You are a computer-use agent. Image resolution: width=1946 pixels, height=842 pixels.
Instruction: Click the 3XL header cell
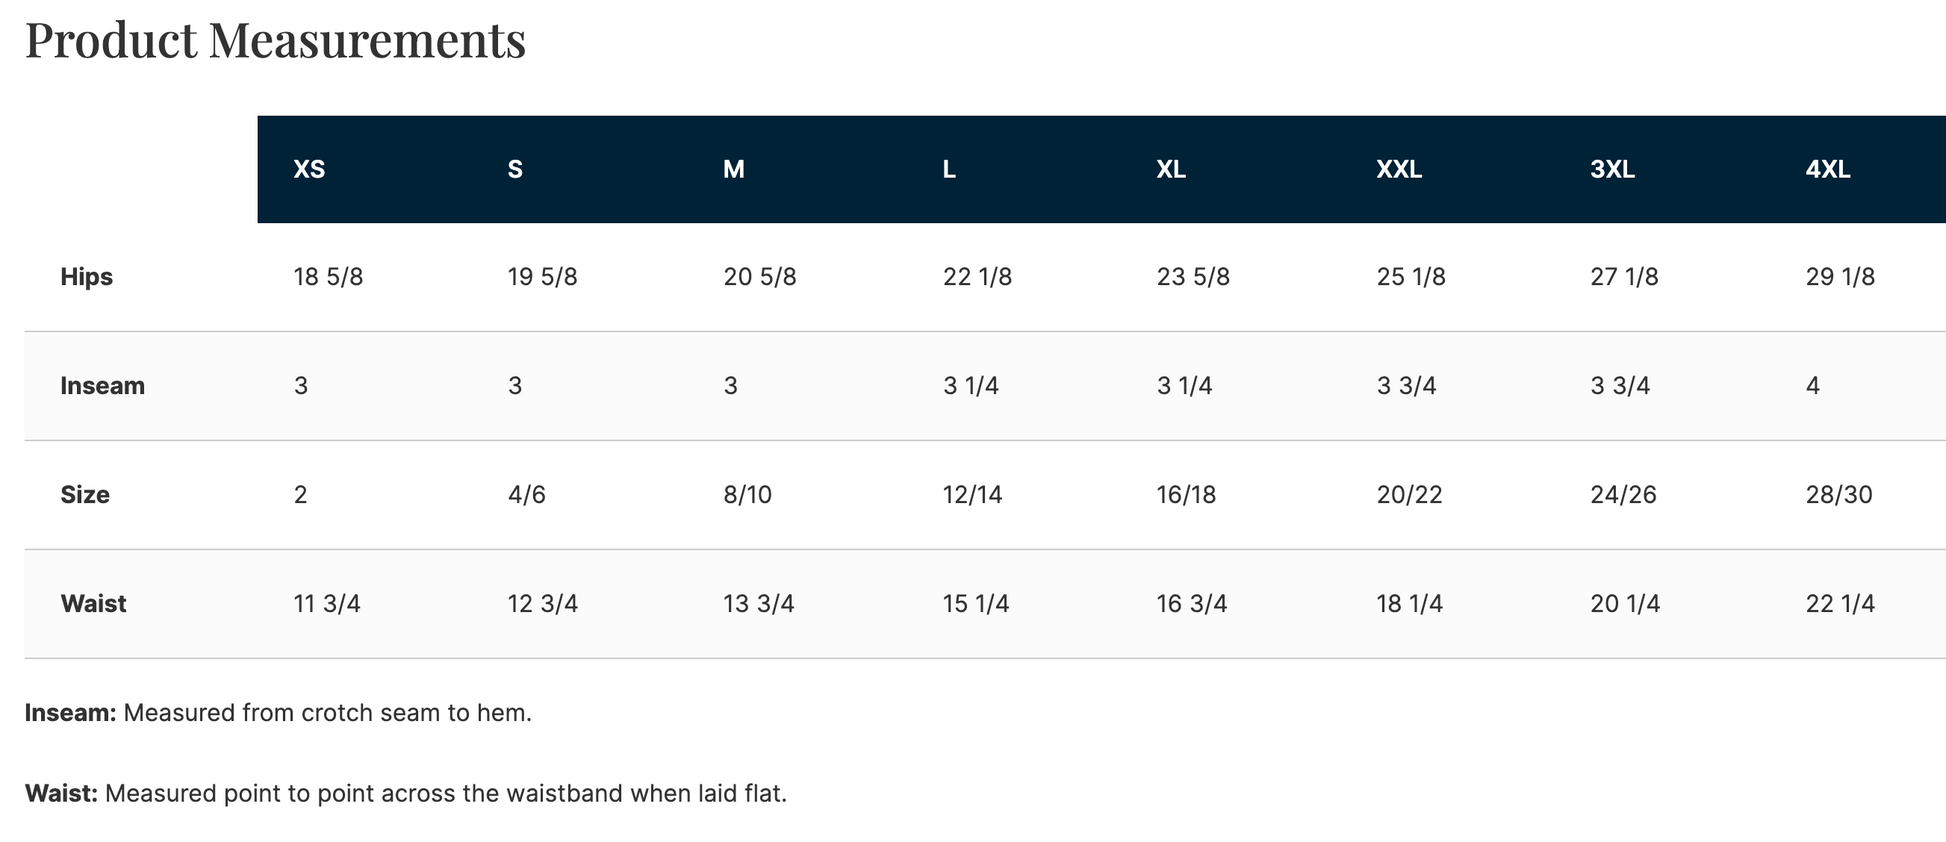pos(1612,169)
